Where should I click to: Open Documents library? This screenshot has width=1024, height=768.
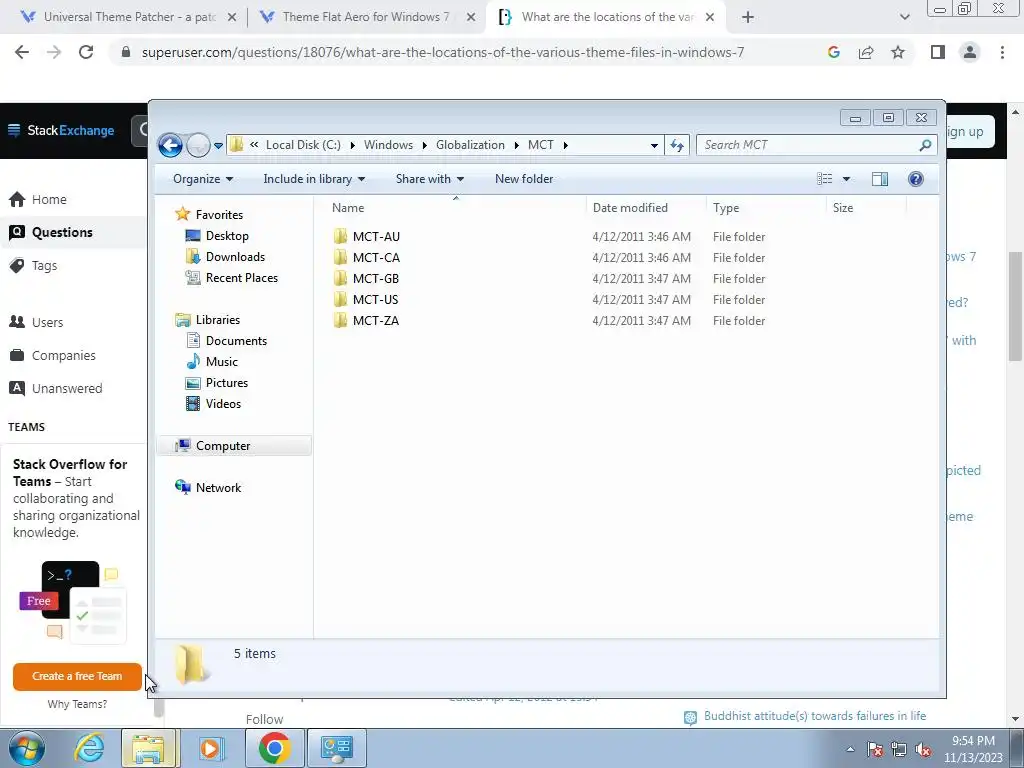[226, 340]
